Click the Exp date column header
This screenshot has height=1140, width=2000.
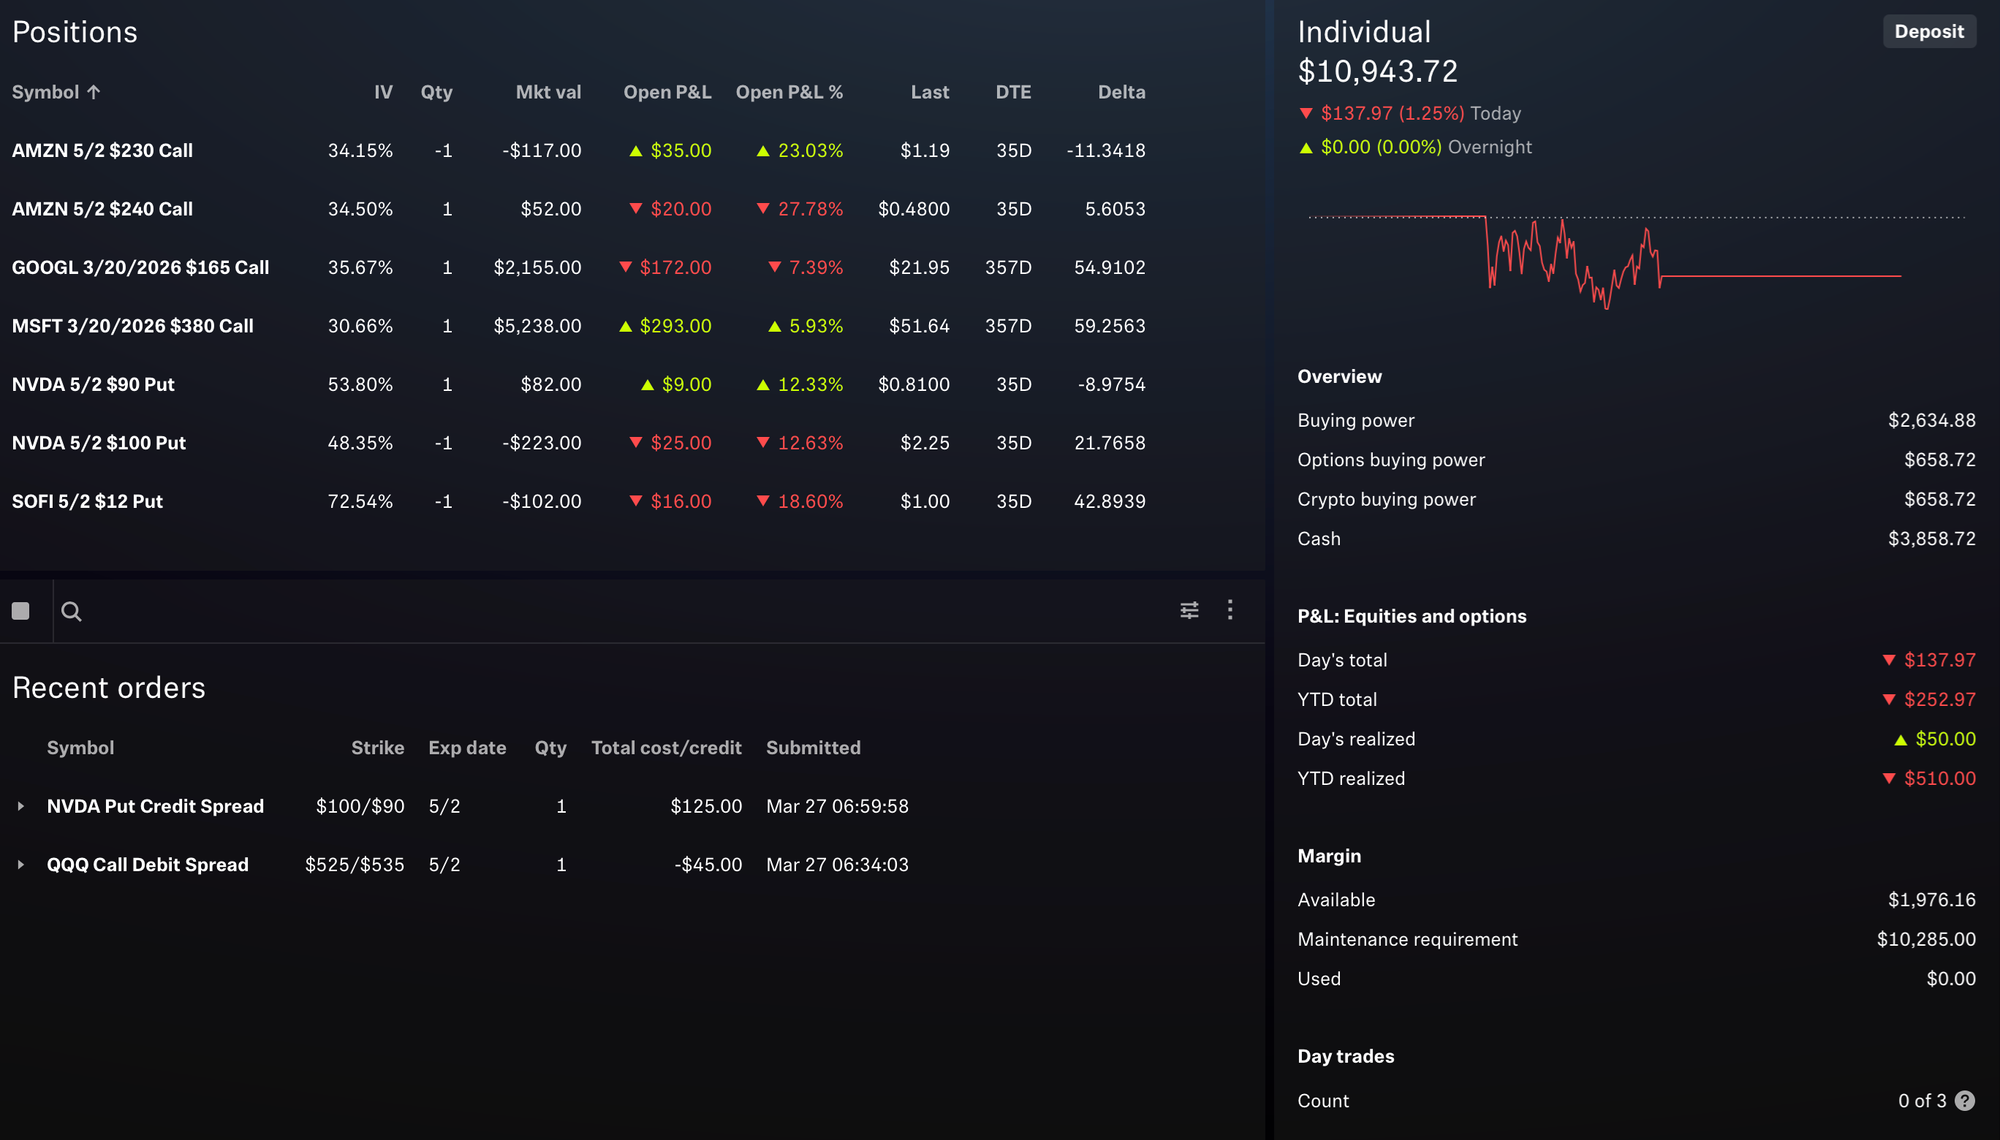pyautogui.click(x=467, y=748)
